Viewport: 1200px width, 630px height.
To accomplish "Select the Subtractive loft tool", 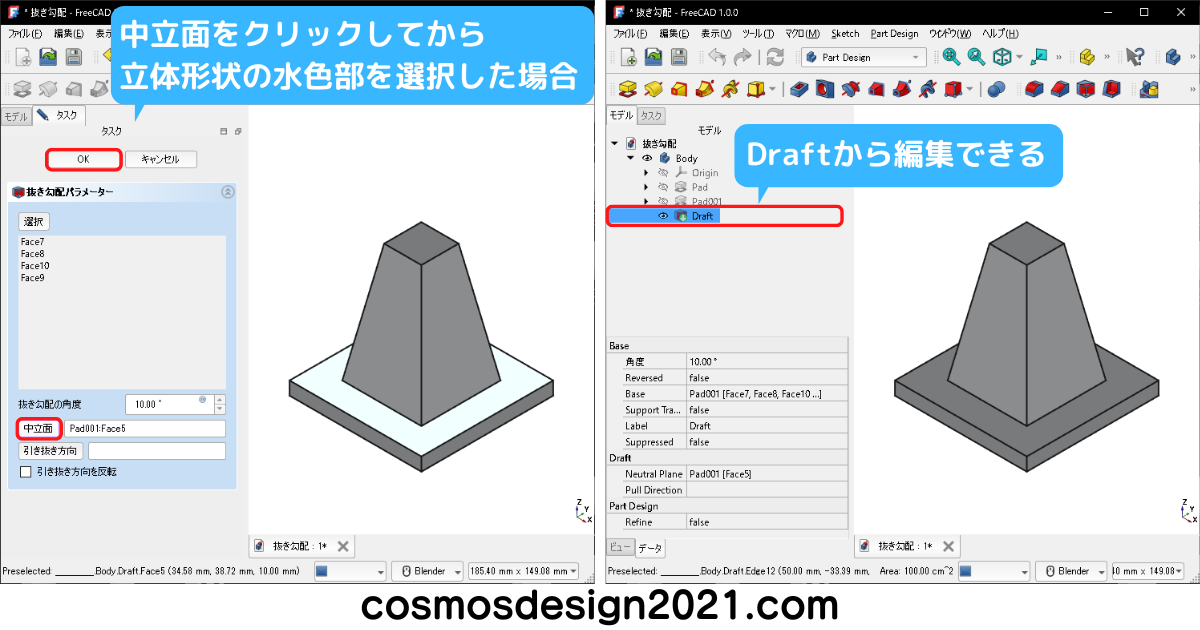I will point(876,90).
